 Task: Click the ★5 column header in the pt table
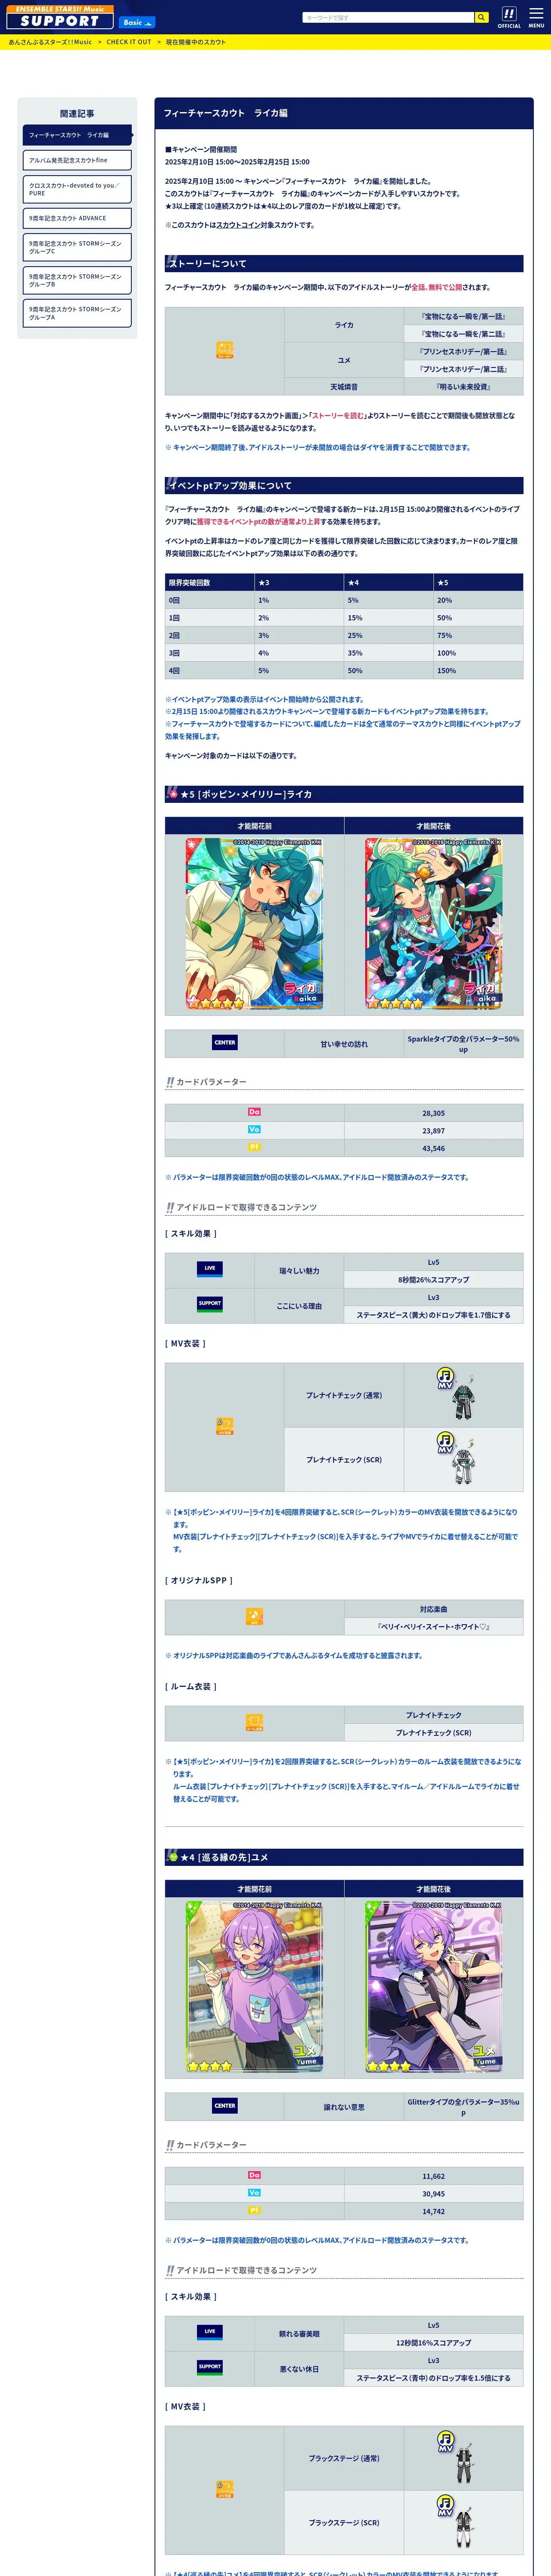click(478, 582)
